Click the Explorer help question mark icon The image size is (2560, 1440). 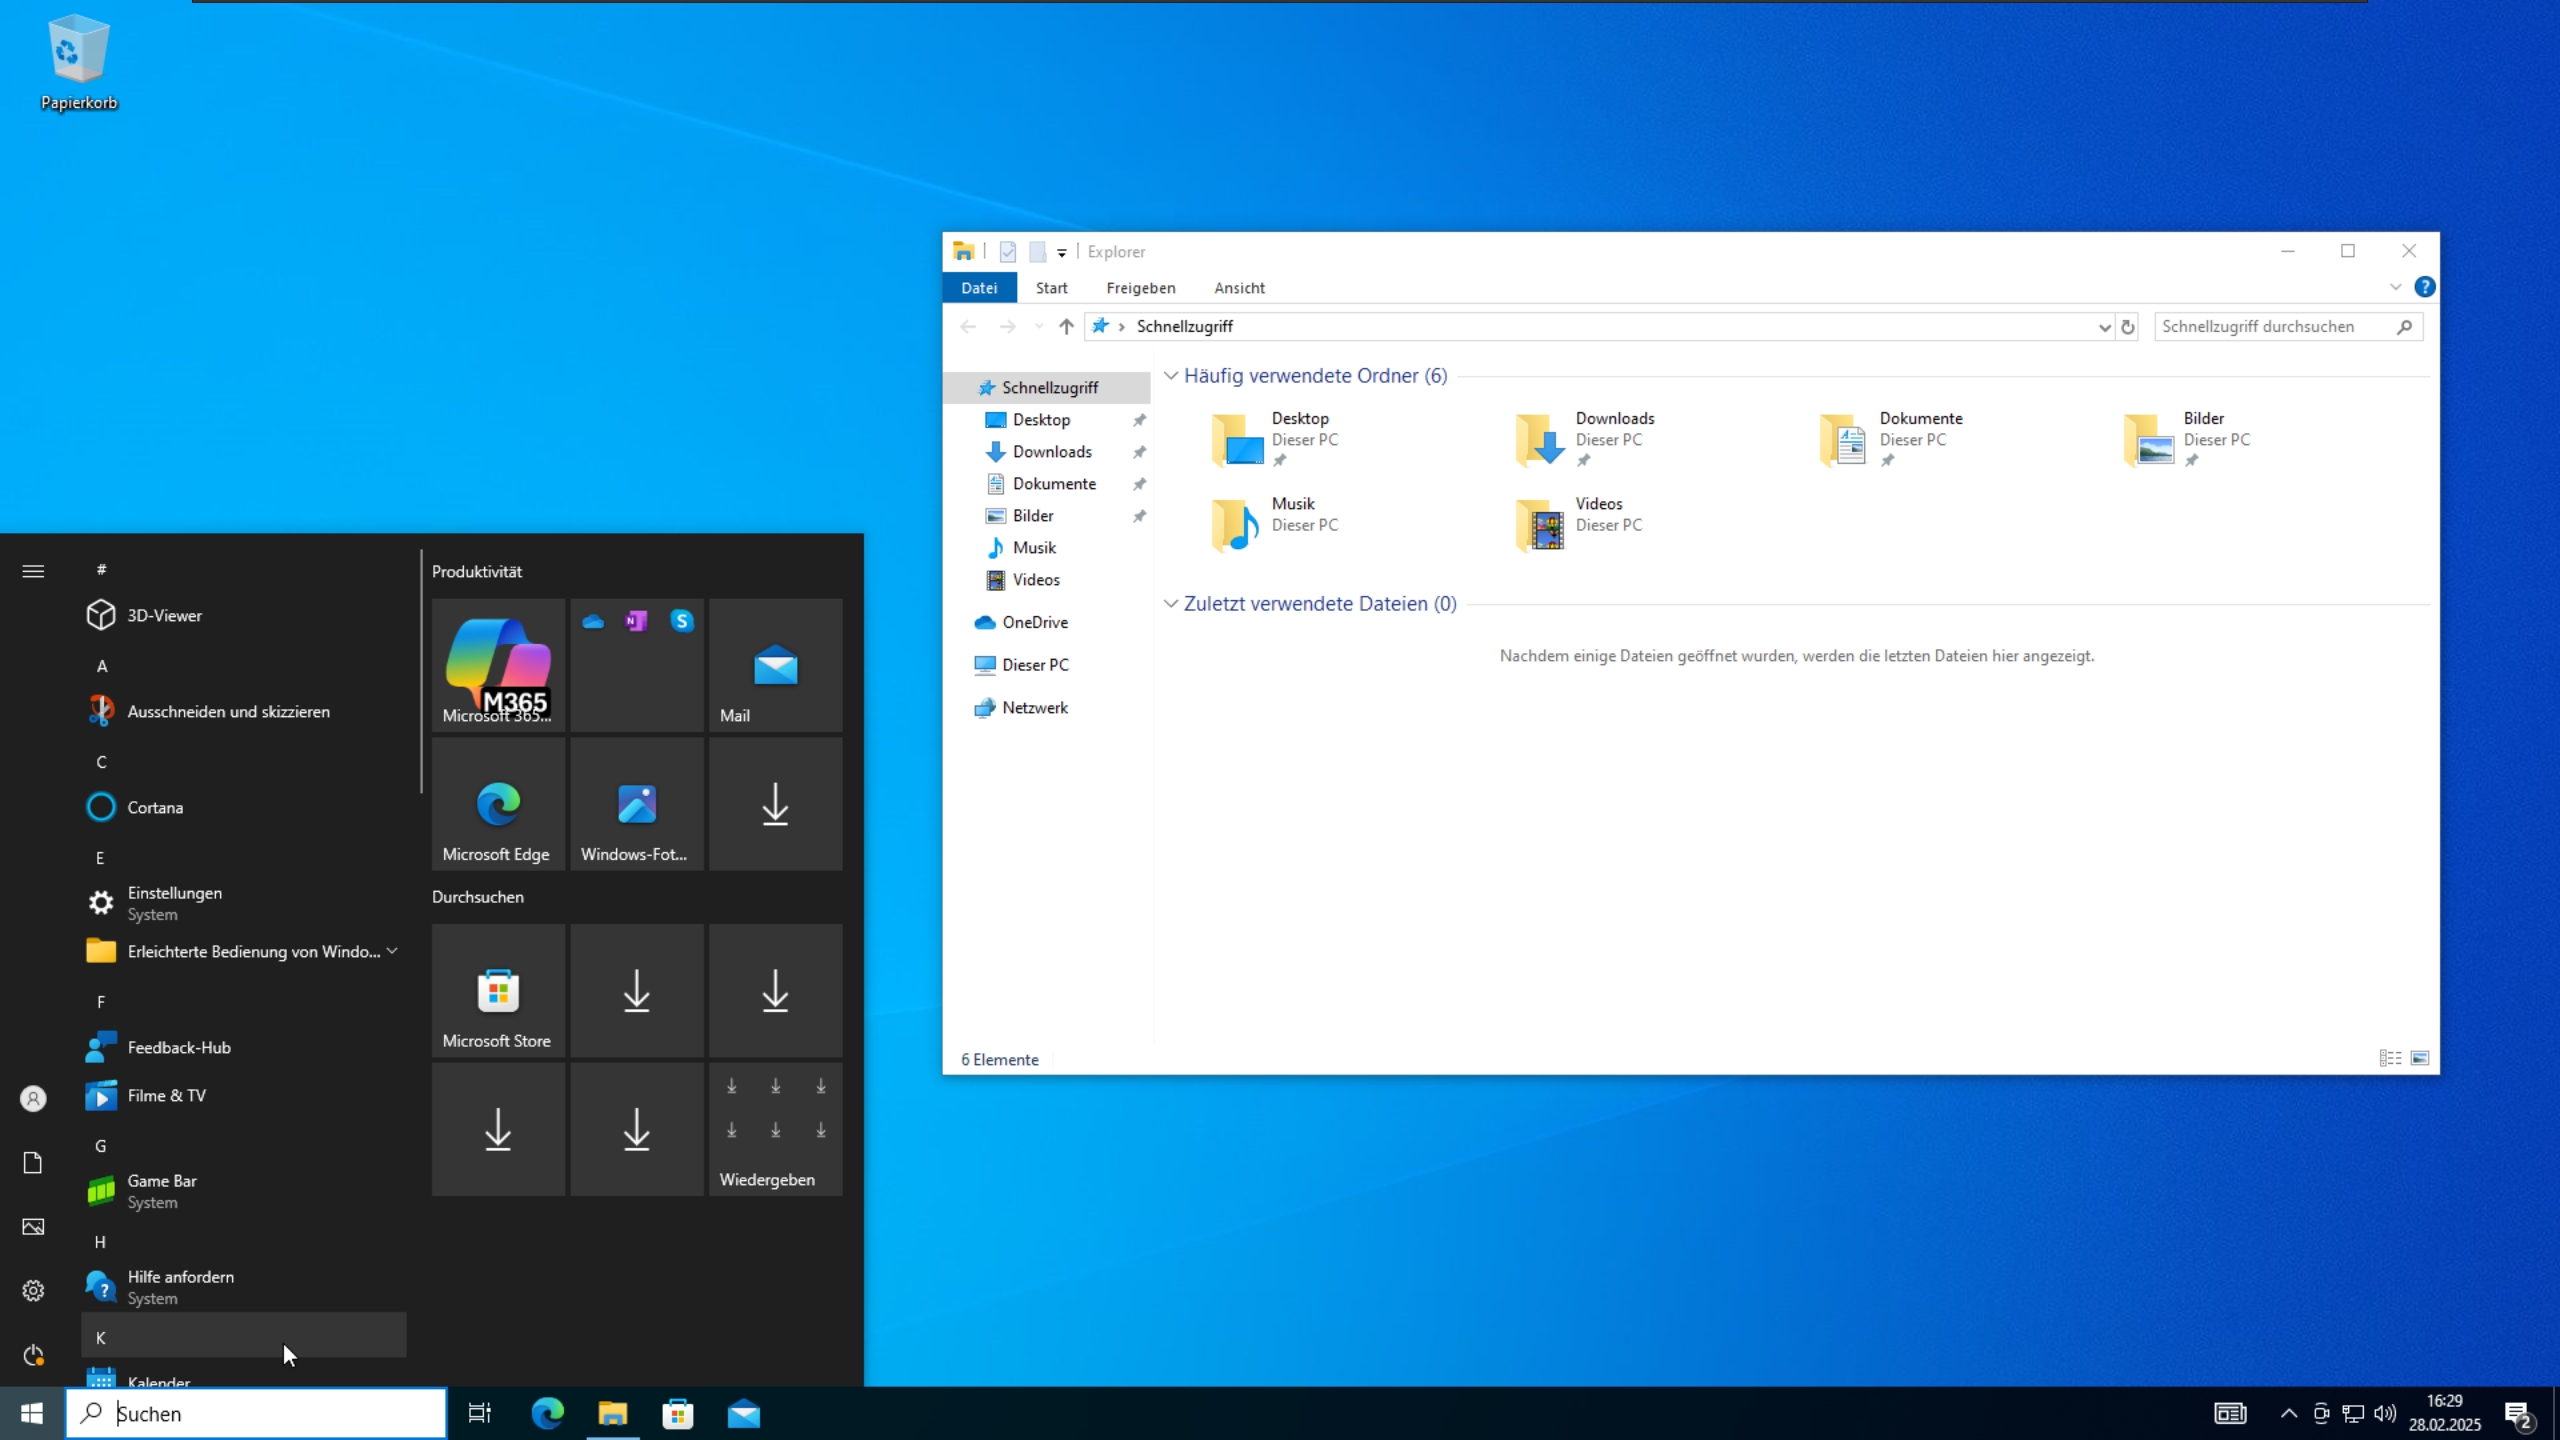2424,288
